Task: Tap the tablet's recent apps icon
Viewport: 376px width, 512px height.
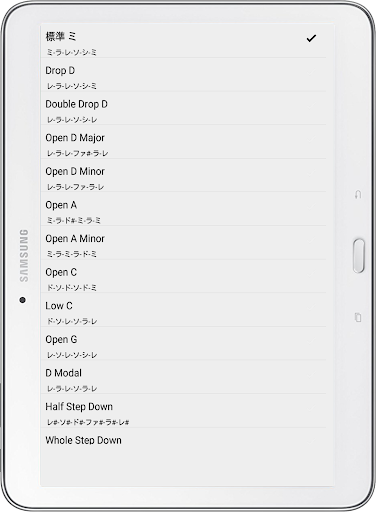Action: (x=358, y=317)
